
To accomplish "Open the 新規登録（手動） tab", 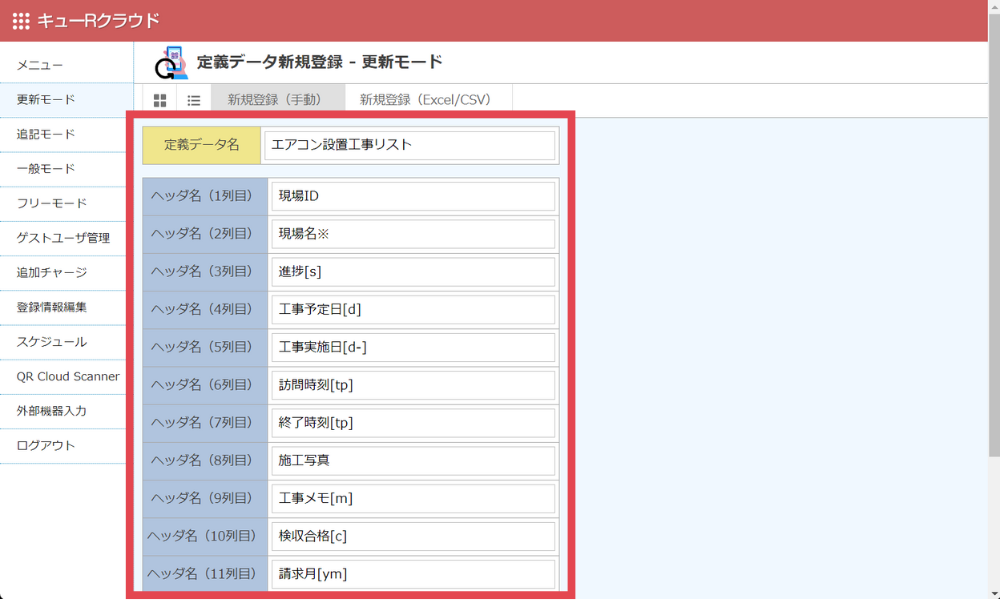I will click(x=277, y=100).
